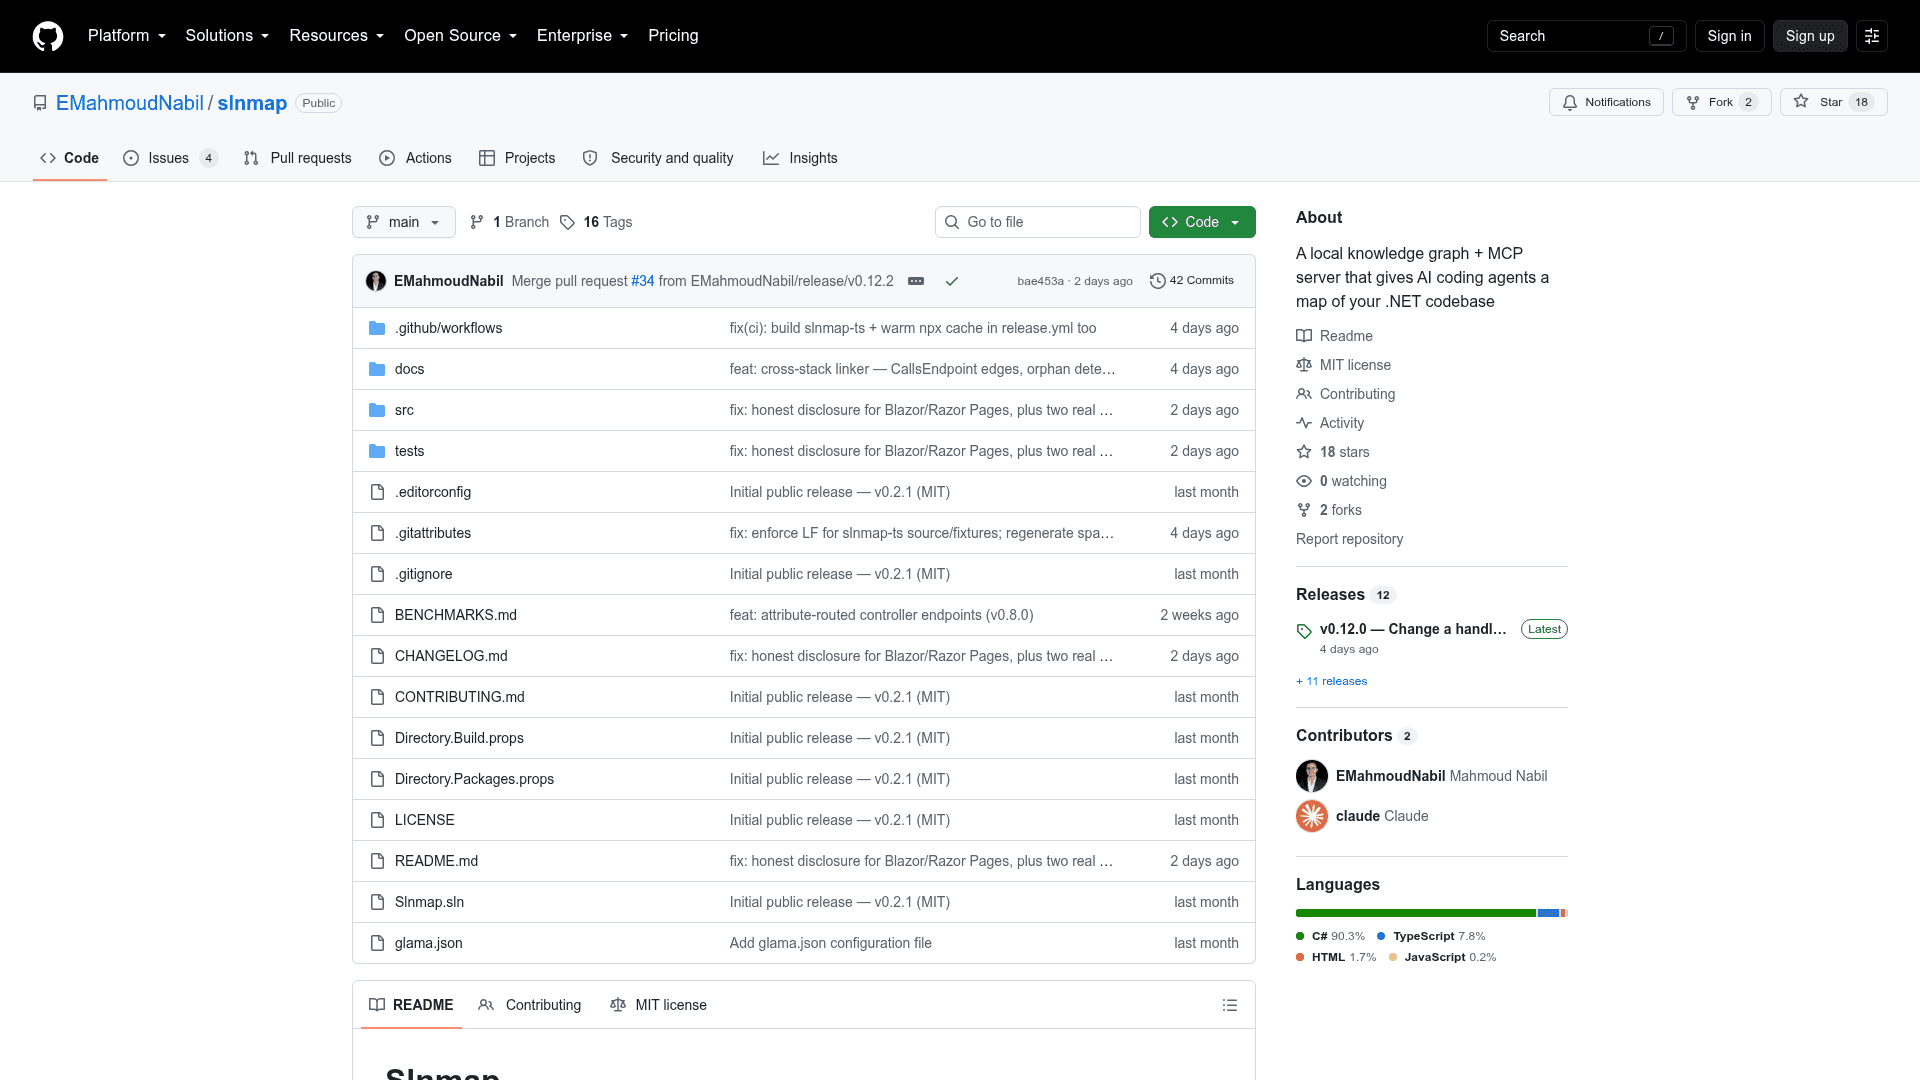This screenshot has height=1080, width=1920.
Task: Click the branch icon beside 1 Branch
Action: (477, 222)
